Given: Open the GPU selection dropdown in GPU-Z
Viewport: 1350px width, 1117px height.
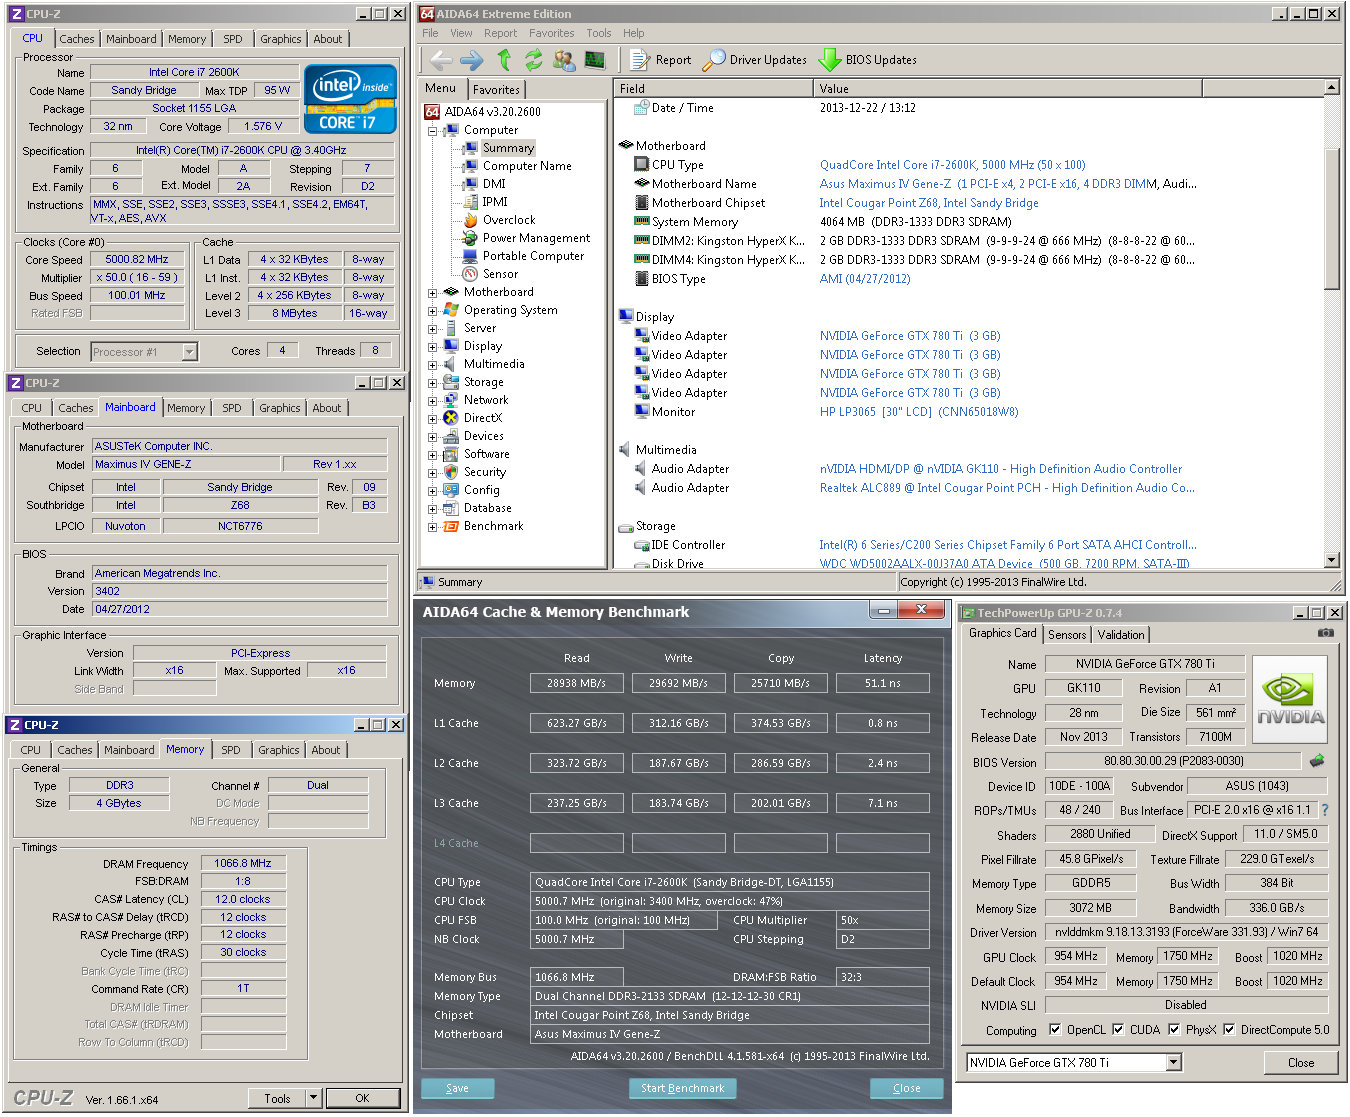Looking at the screenshot, I should [1174, 1063].
